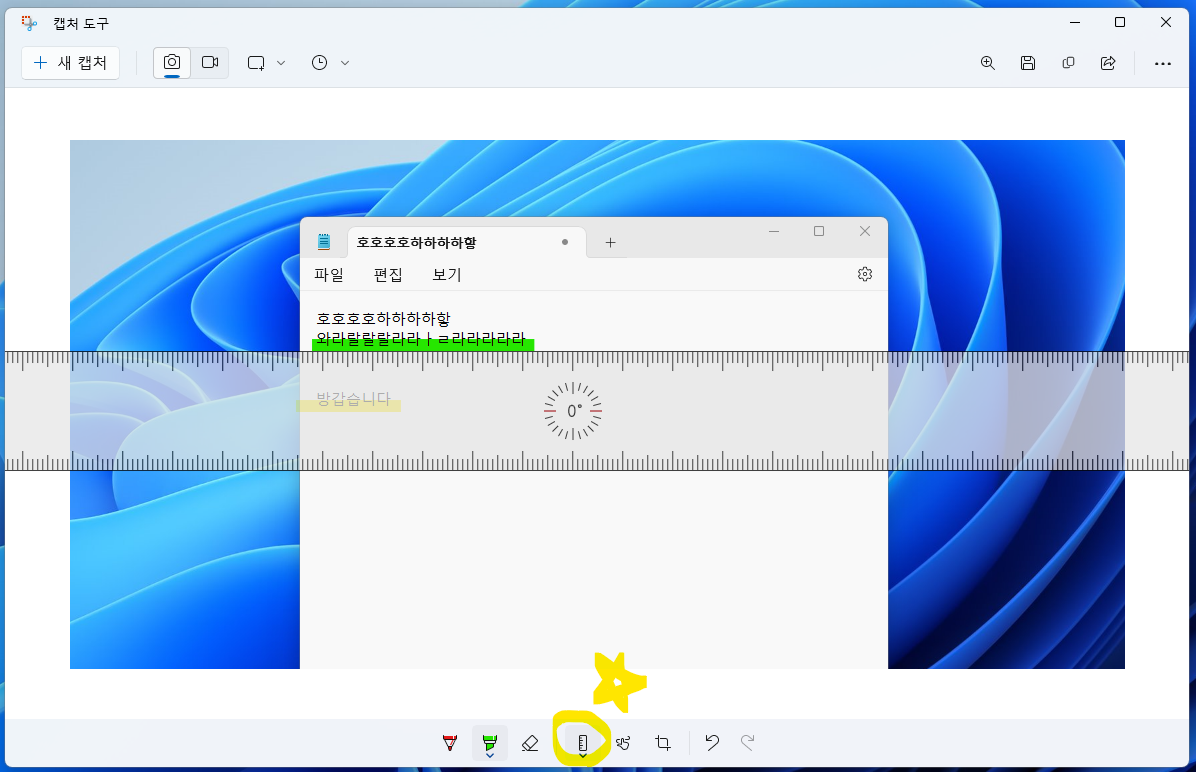The height and width of the screenshot is (772, 1196).
Task: Click the 캡처 도구 app icon in the title bar
Action: pyautogui.click(x=30, y=23)
